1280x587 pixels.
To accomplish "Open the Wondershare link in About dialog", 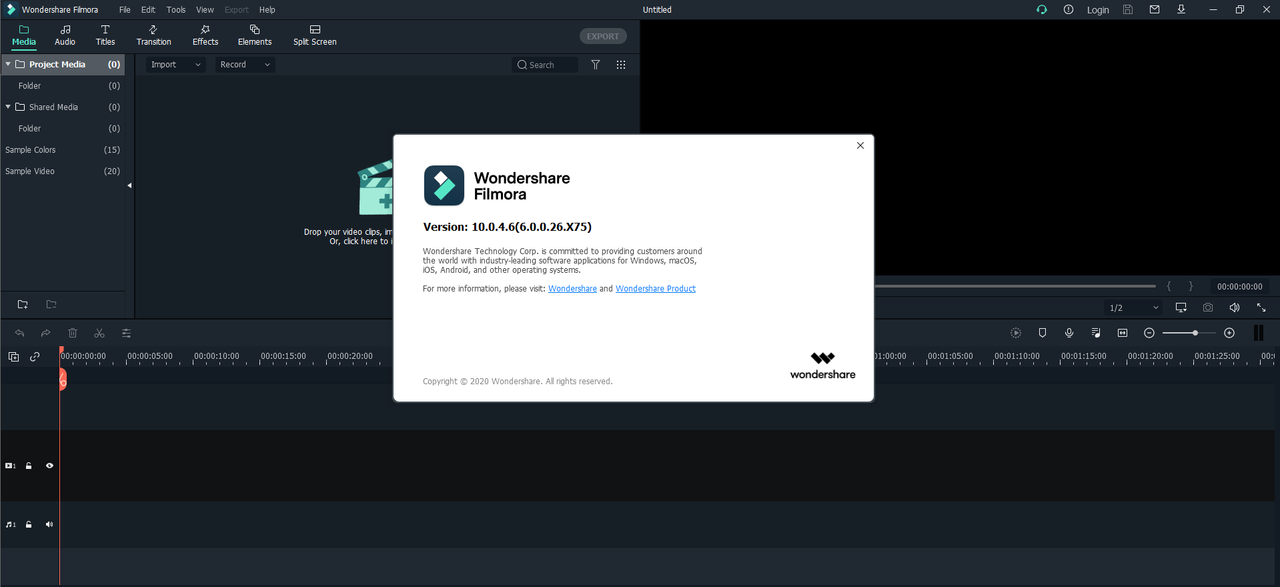I will pos(572,289).
